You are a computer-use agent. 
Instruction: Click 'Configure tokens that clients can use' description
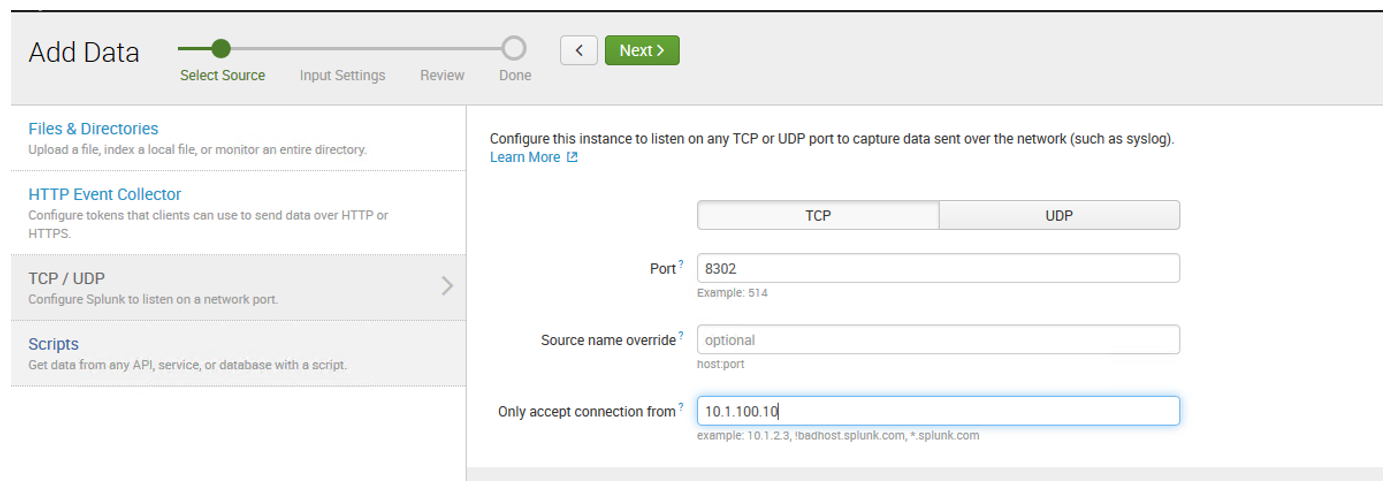tap(208, 224)
